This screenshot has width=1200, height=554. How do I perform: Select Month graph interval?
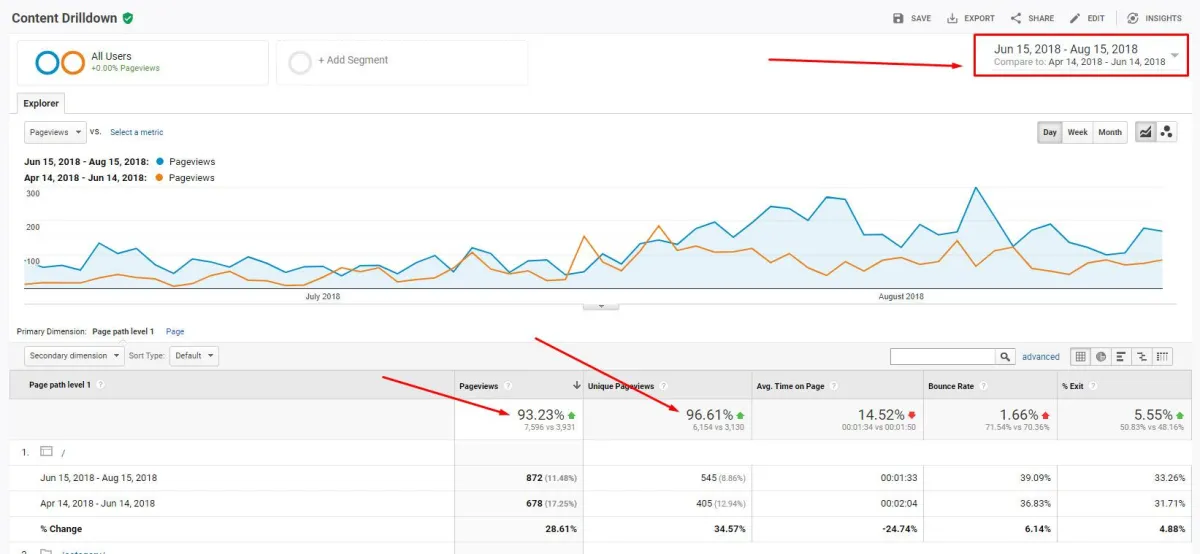click(1110, 132)
